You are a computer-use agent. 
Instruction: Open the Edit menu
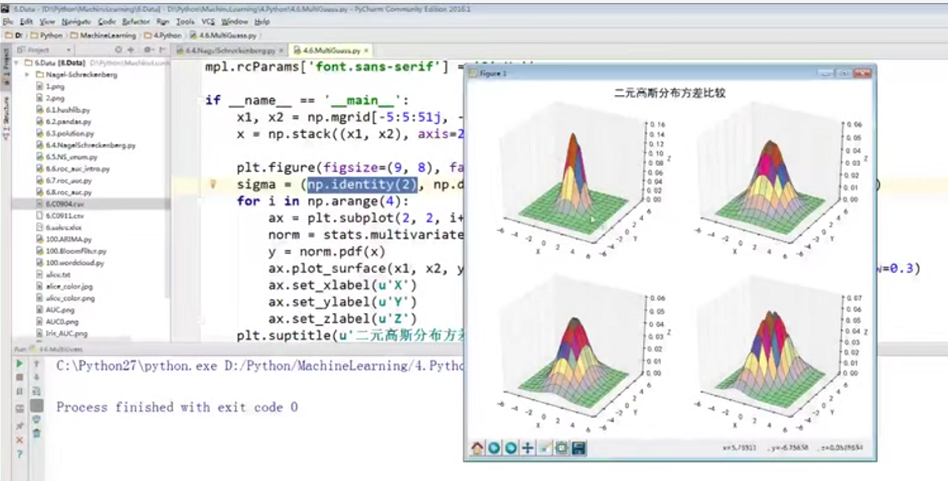tap(27, 22)
